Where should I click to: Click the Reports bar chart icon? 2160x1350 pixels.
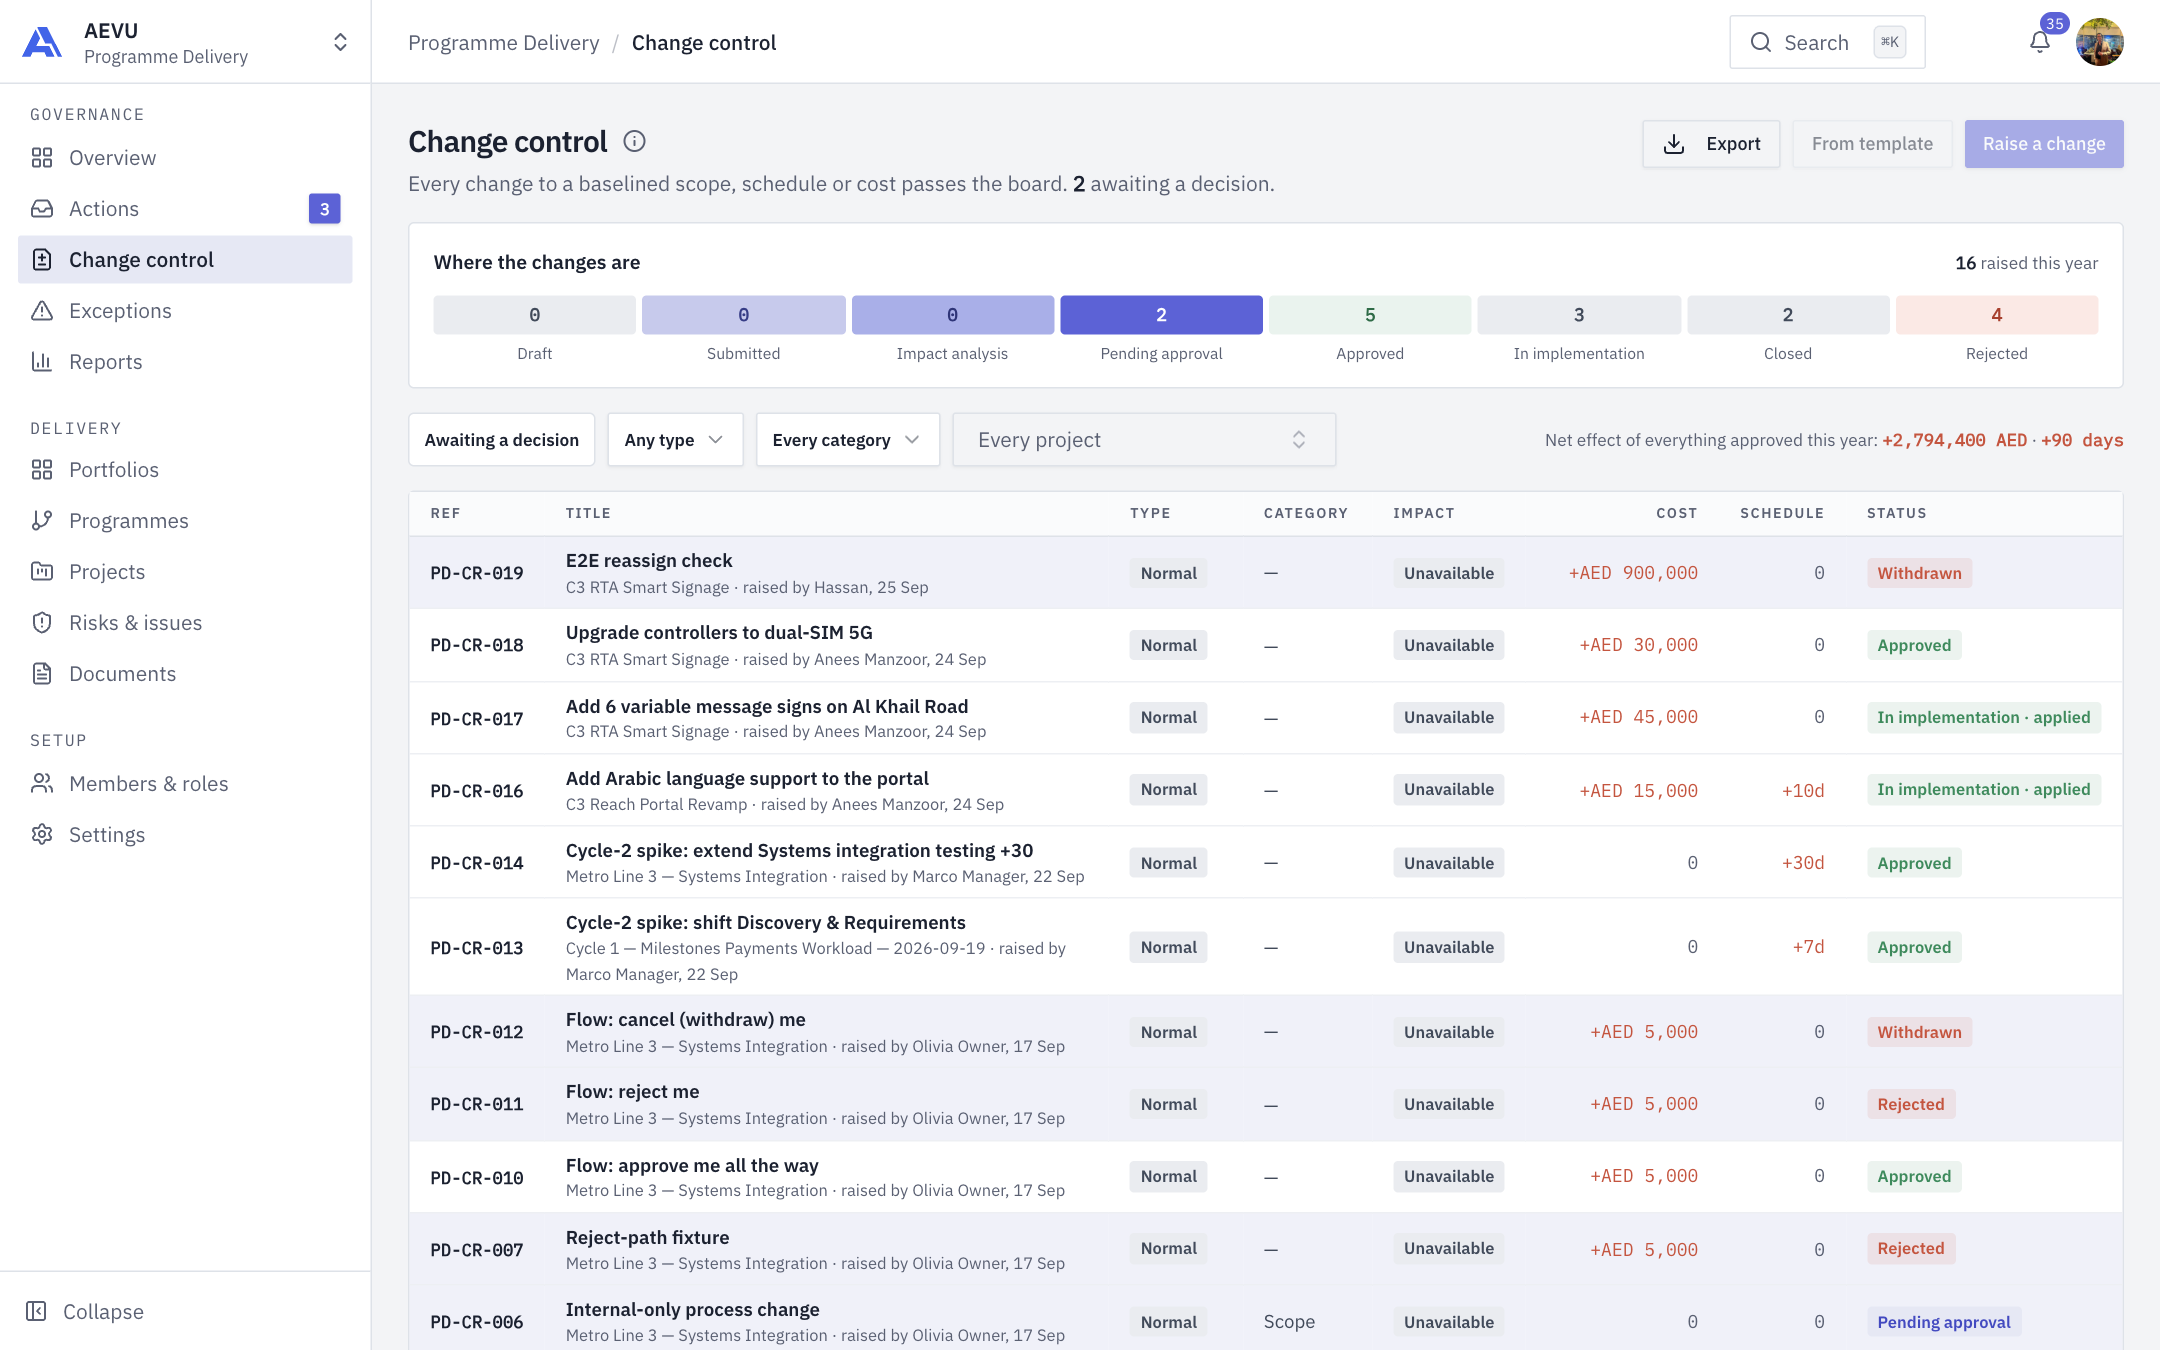click(x=42, y=362)
